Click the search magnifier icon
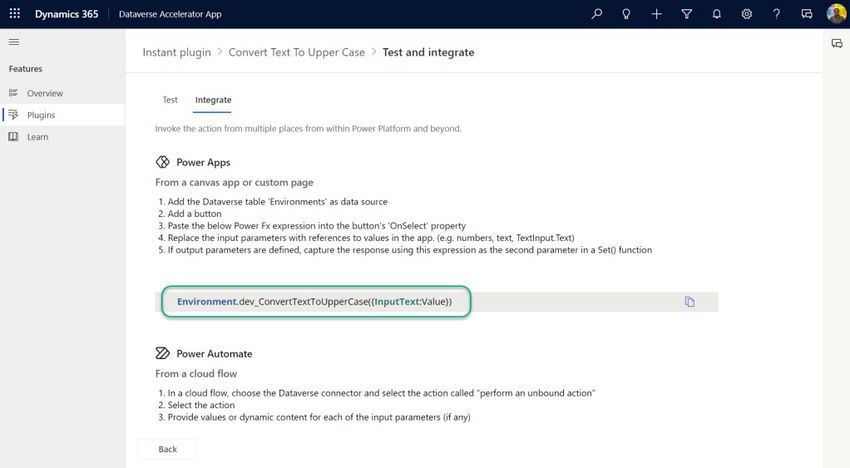The image size is (850, 468). [597, 14]
